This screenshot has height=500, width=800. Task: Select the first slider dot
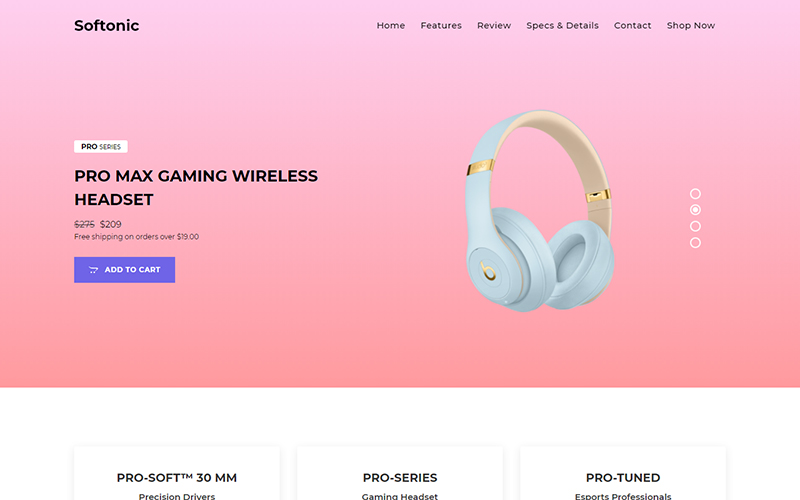point(695,193)
